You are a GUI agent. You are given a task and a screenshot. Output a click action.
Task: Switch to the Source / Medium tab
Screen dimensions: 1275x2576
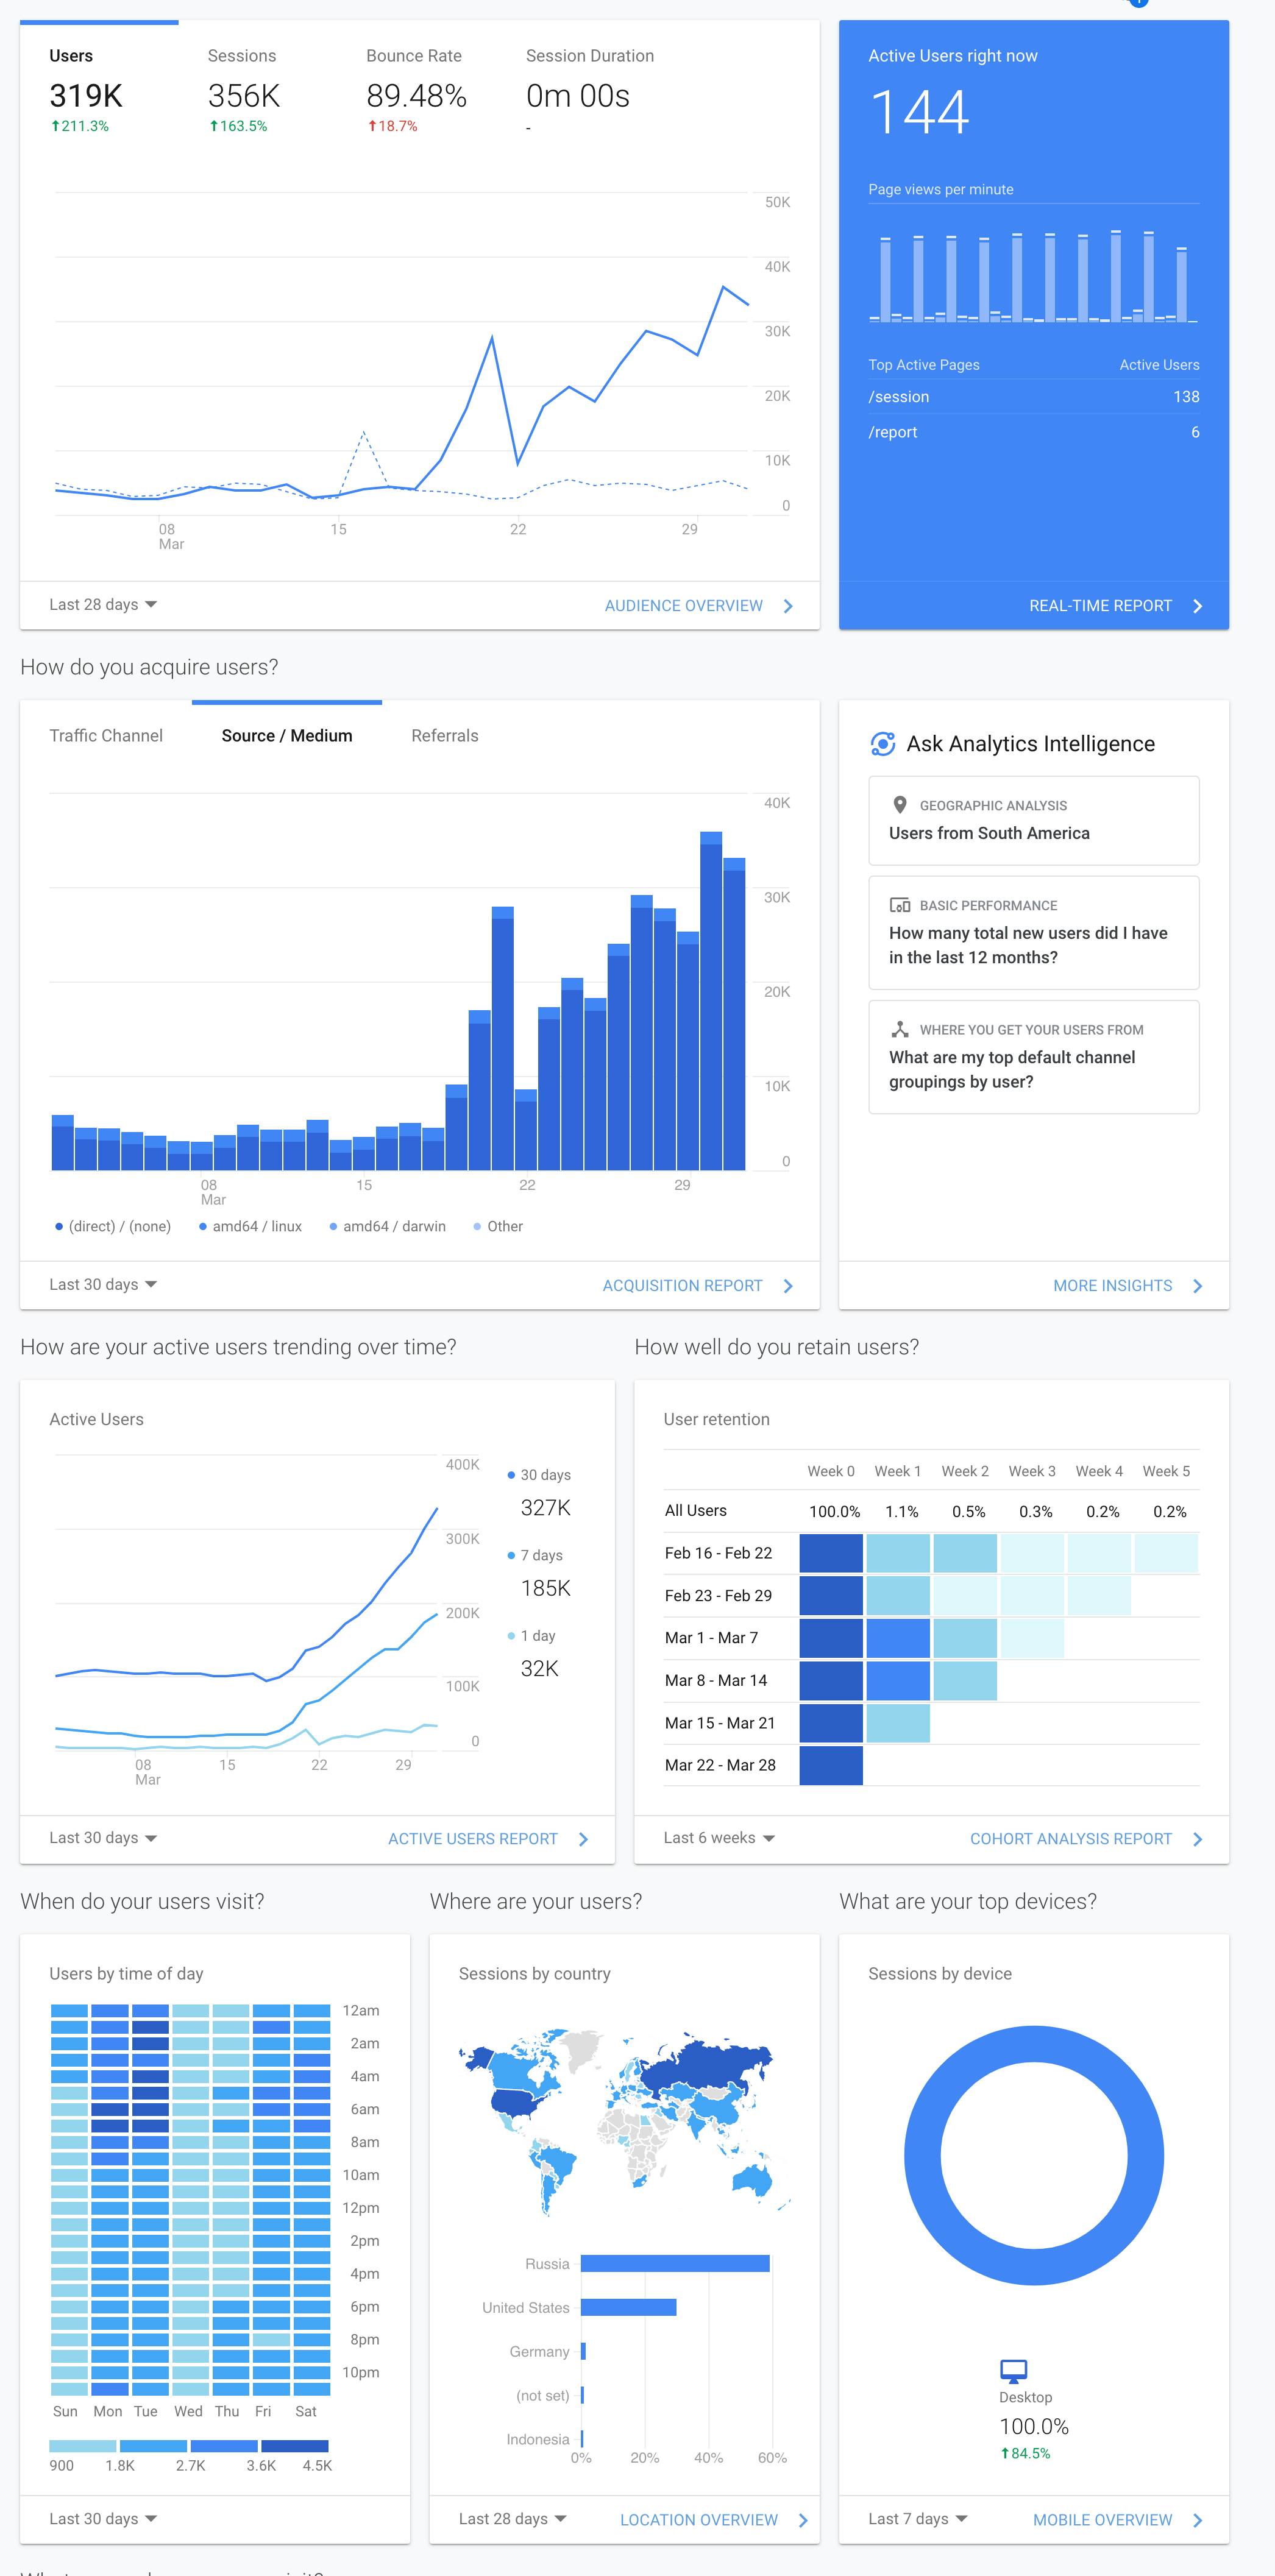coord(287,736)
